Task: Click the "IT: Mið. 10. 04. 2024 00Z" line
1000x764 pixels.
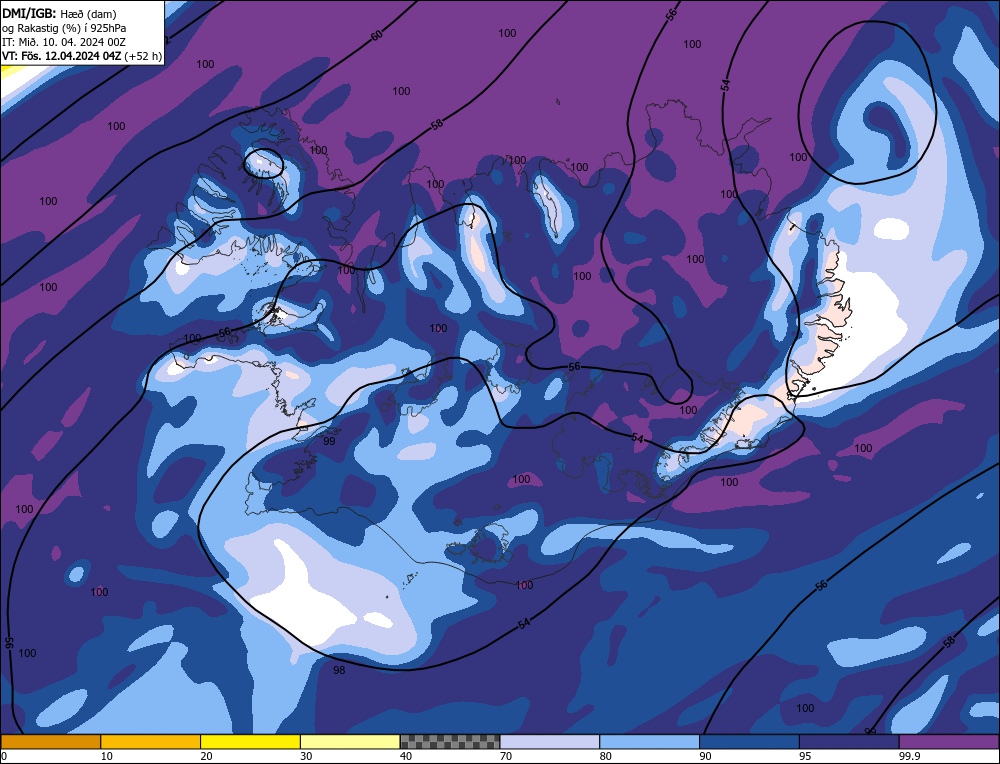Action: pyautogui.click(x=64, y=42)
